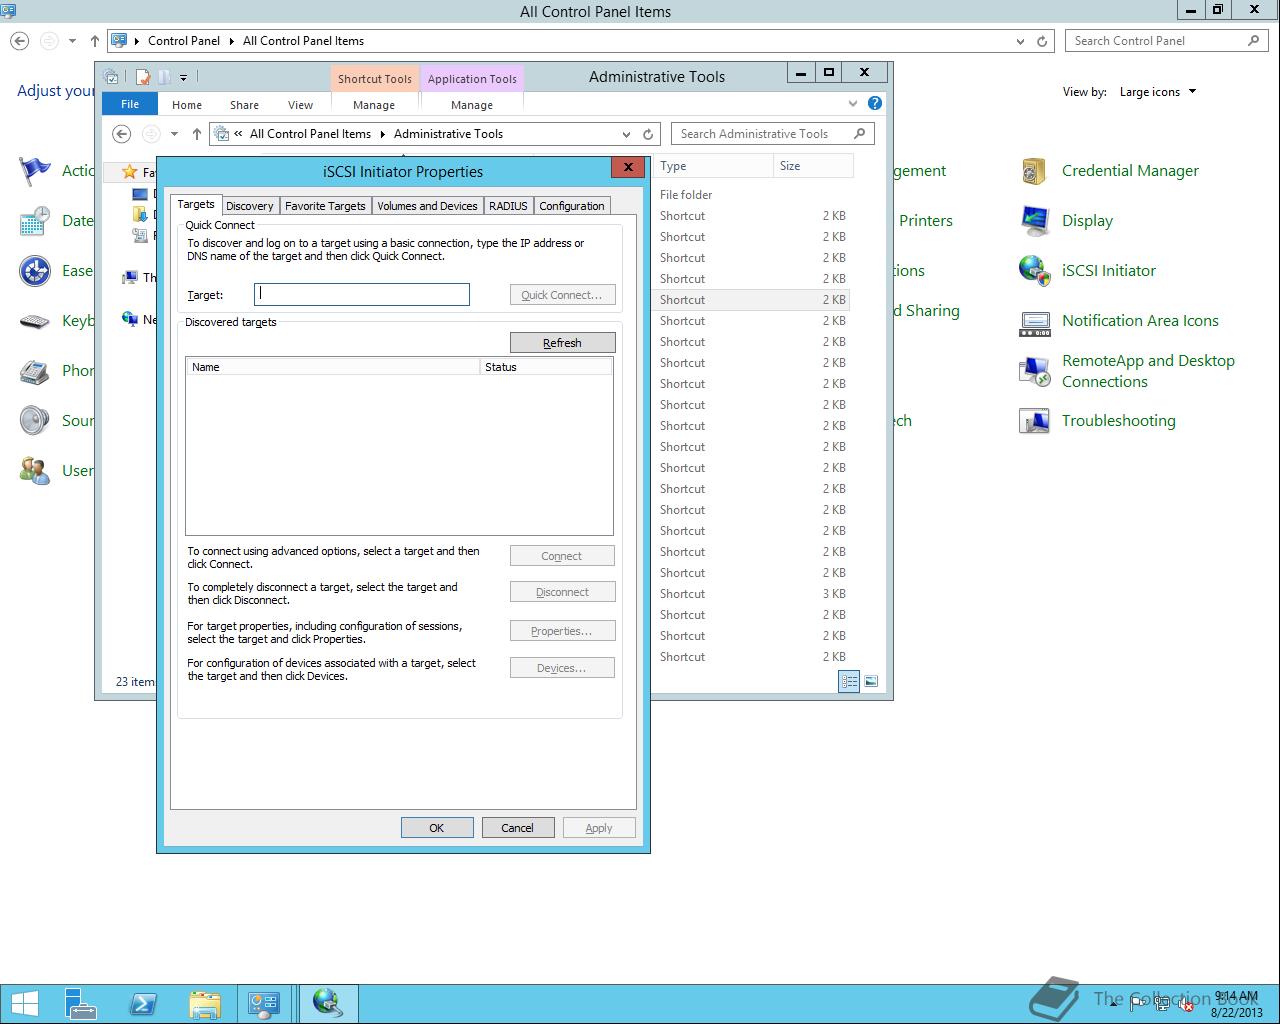Click the Quick Connect button
This screenshot has height=1024, width=1280.
click(562, 295)
